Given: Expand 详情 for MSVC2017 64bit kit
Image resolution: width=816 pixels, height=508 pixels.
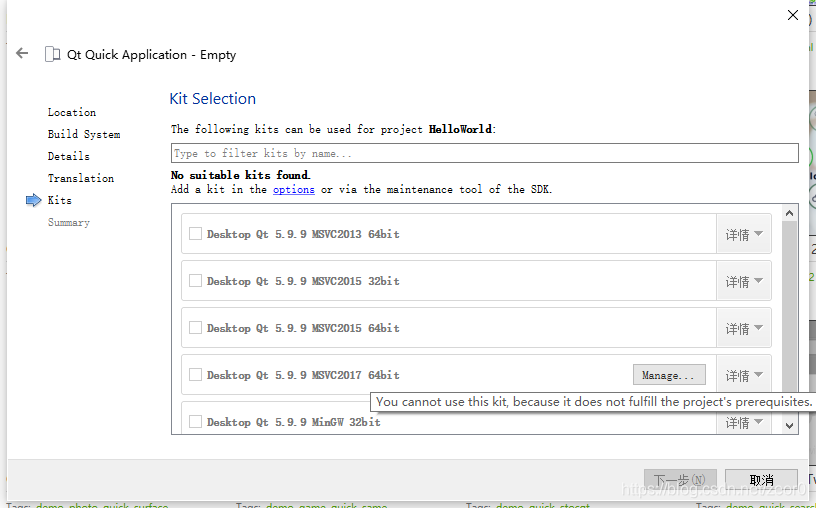Looking at the screenshot, I should (744, 375).
